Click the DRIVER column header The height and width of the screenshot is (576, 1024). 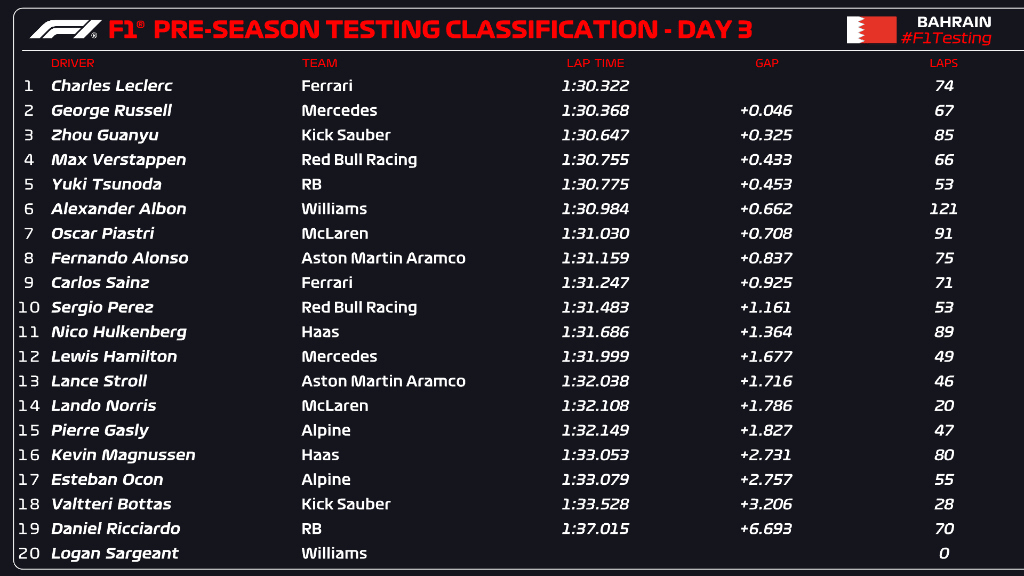click(72, 63)
